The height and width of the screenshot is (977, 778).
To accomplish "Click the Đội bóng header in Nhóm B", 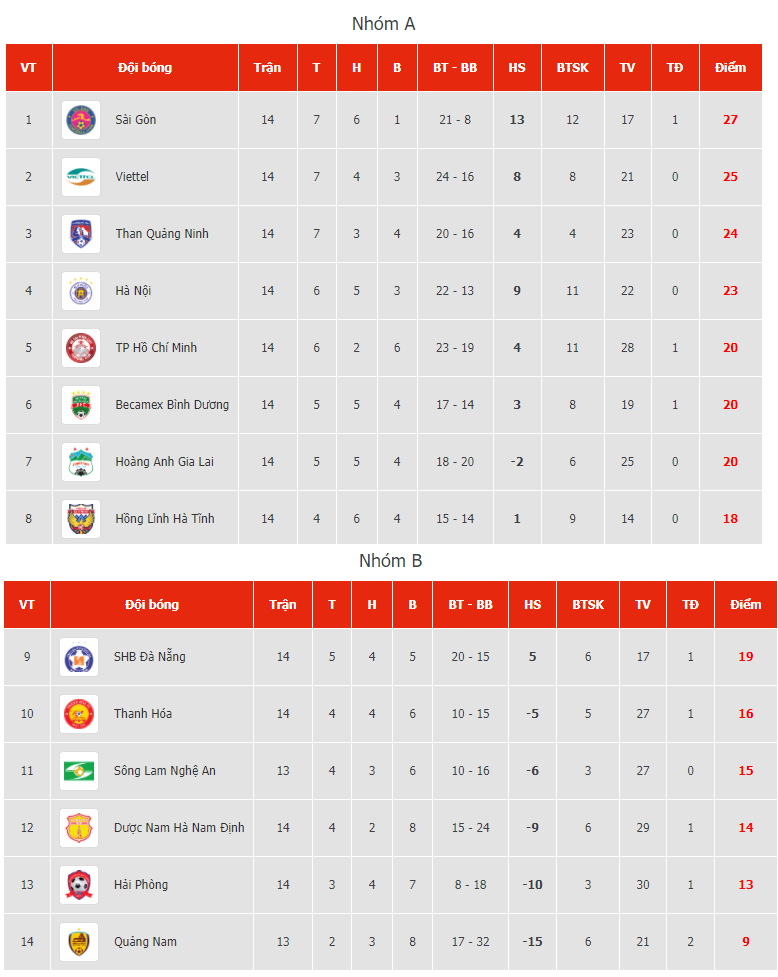I will [152, 604].
